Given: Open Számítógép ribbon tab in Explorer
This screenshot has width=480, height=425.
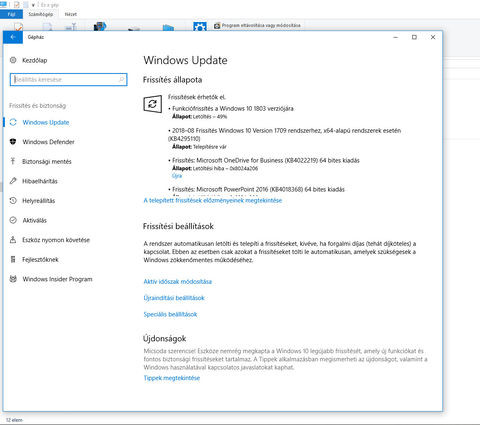Looking at the screenshot, I should (40, 14).
